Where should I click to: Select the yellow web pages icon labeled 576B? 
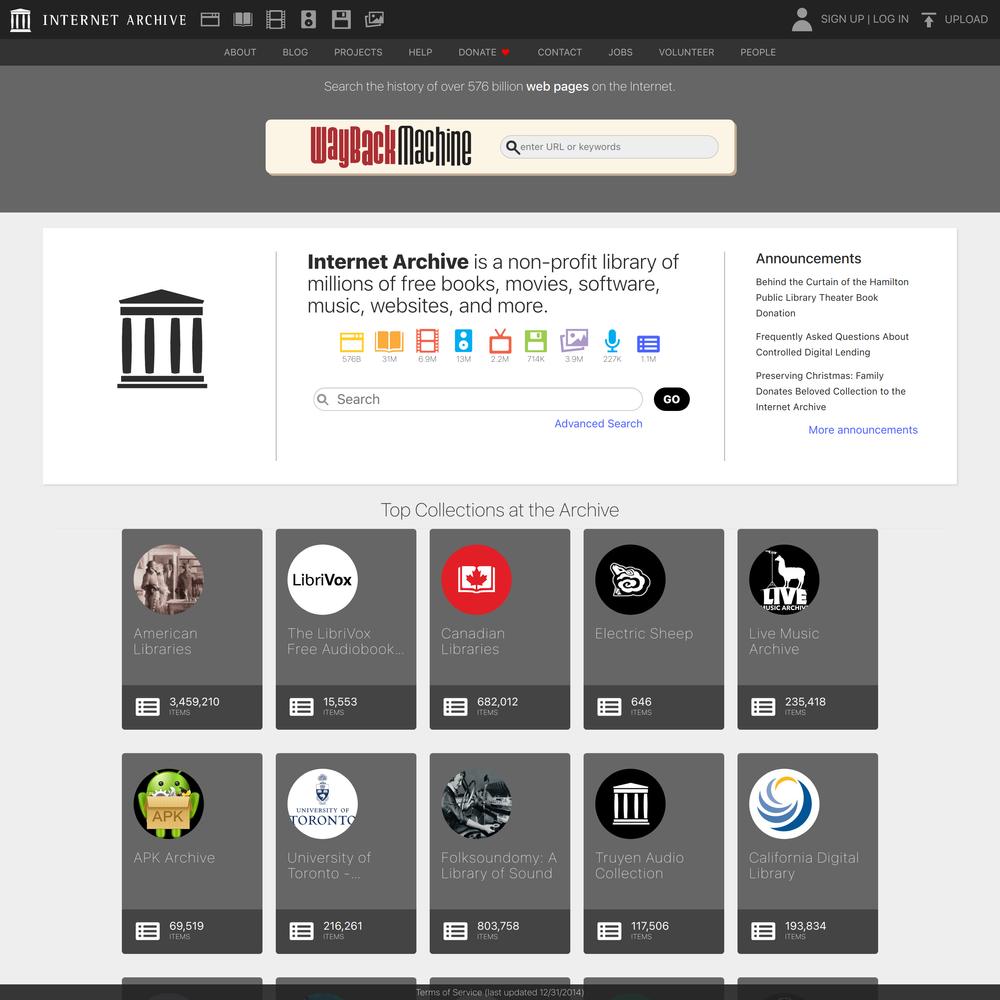click(x=351, y=342)
